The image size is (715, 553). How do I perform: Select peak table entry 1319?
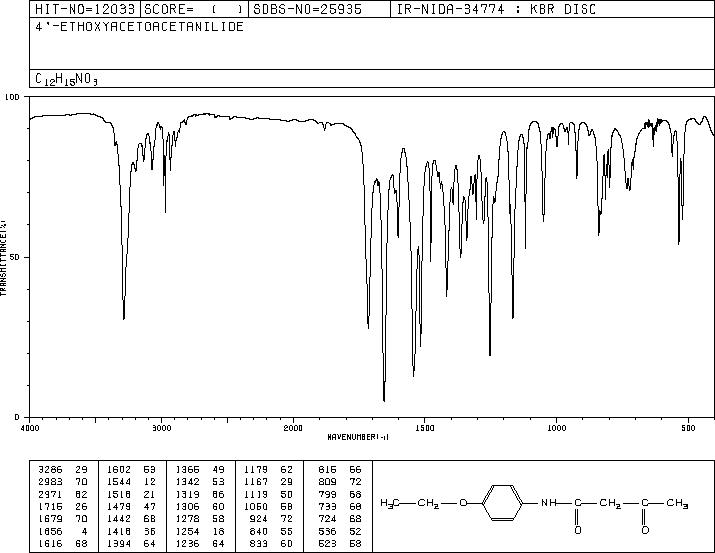point(188,494)
